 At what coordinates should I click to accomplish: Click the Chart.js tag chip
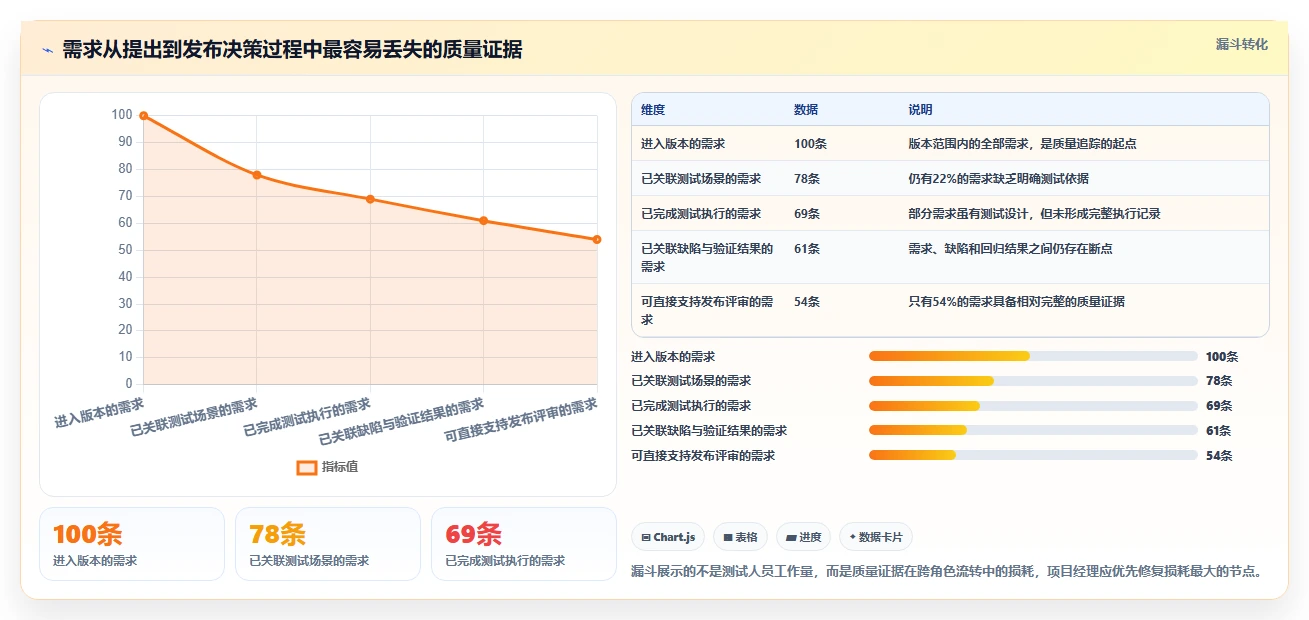coord(668,537)
